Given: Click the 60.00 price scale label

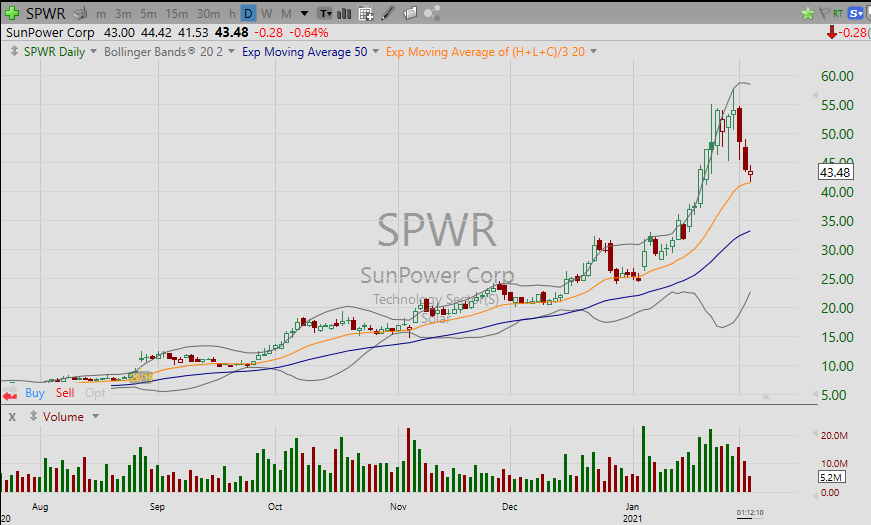Looking at the screenshot, I should click(x=837, y=76).
